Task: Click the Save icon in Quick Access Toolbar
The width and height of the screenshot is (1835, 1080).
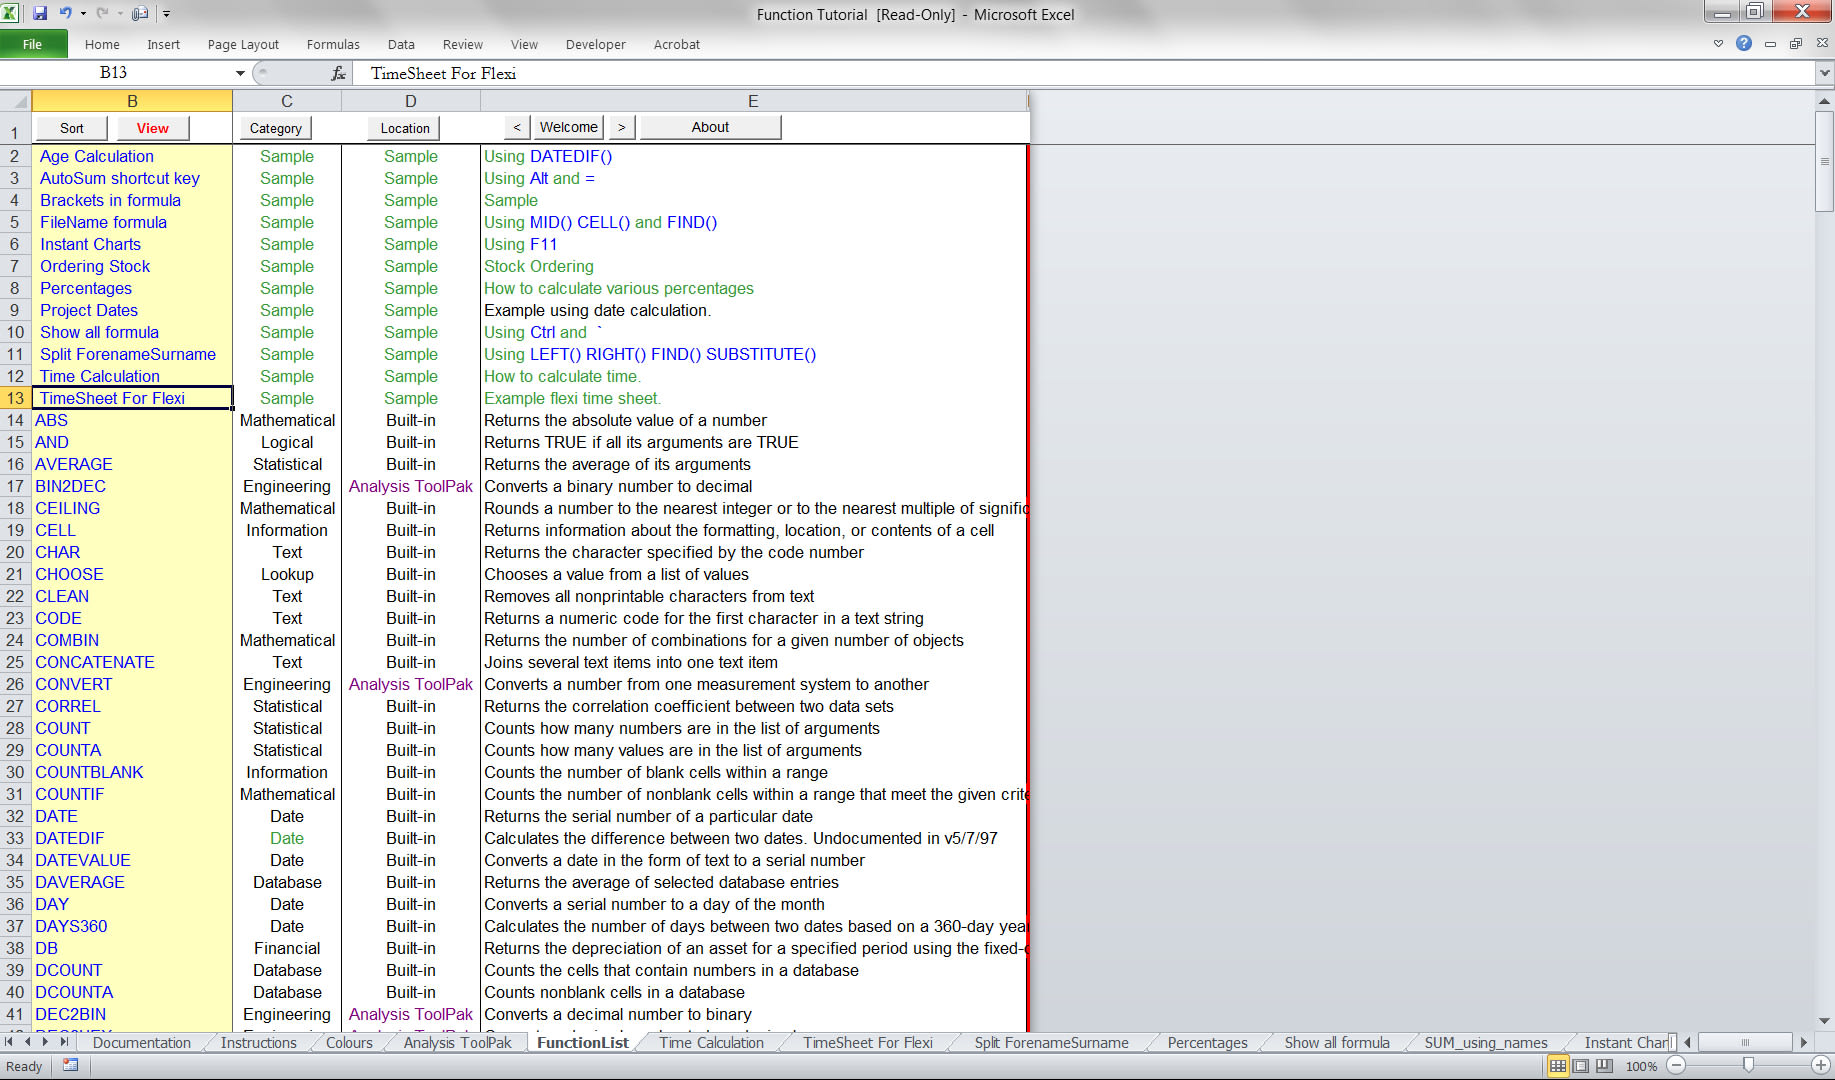Action: [40, 13]
